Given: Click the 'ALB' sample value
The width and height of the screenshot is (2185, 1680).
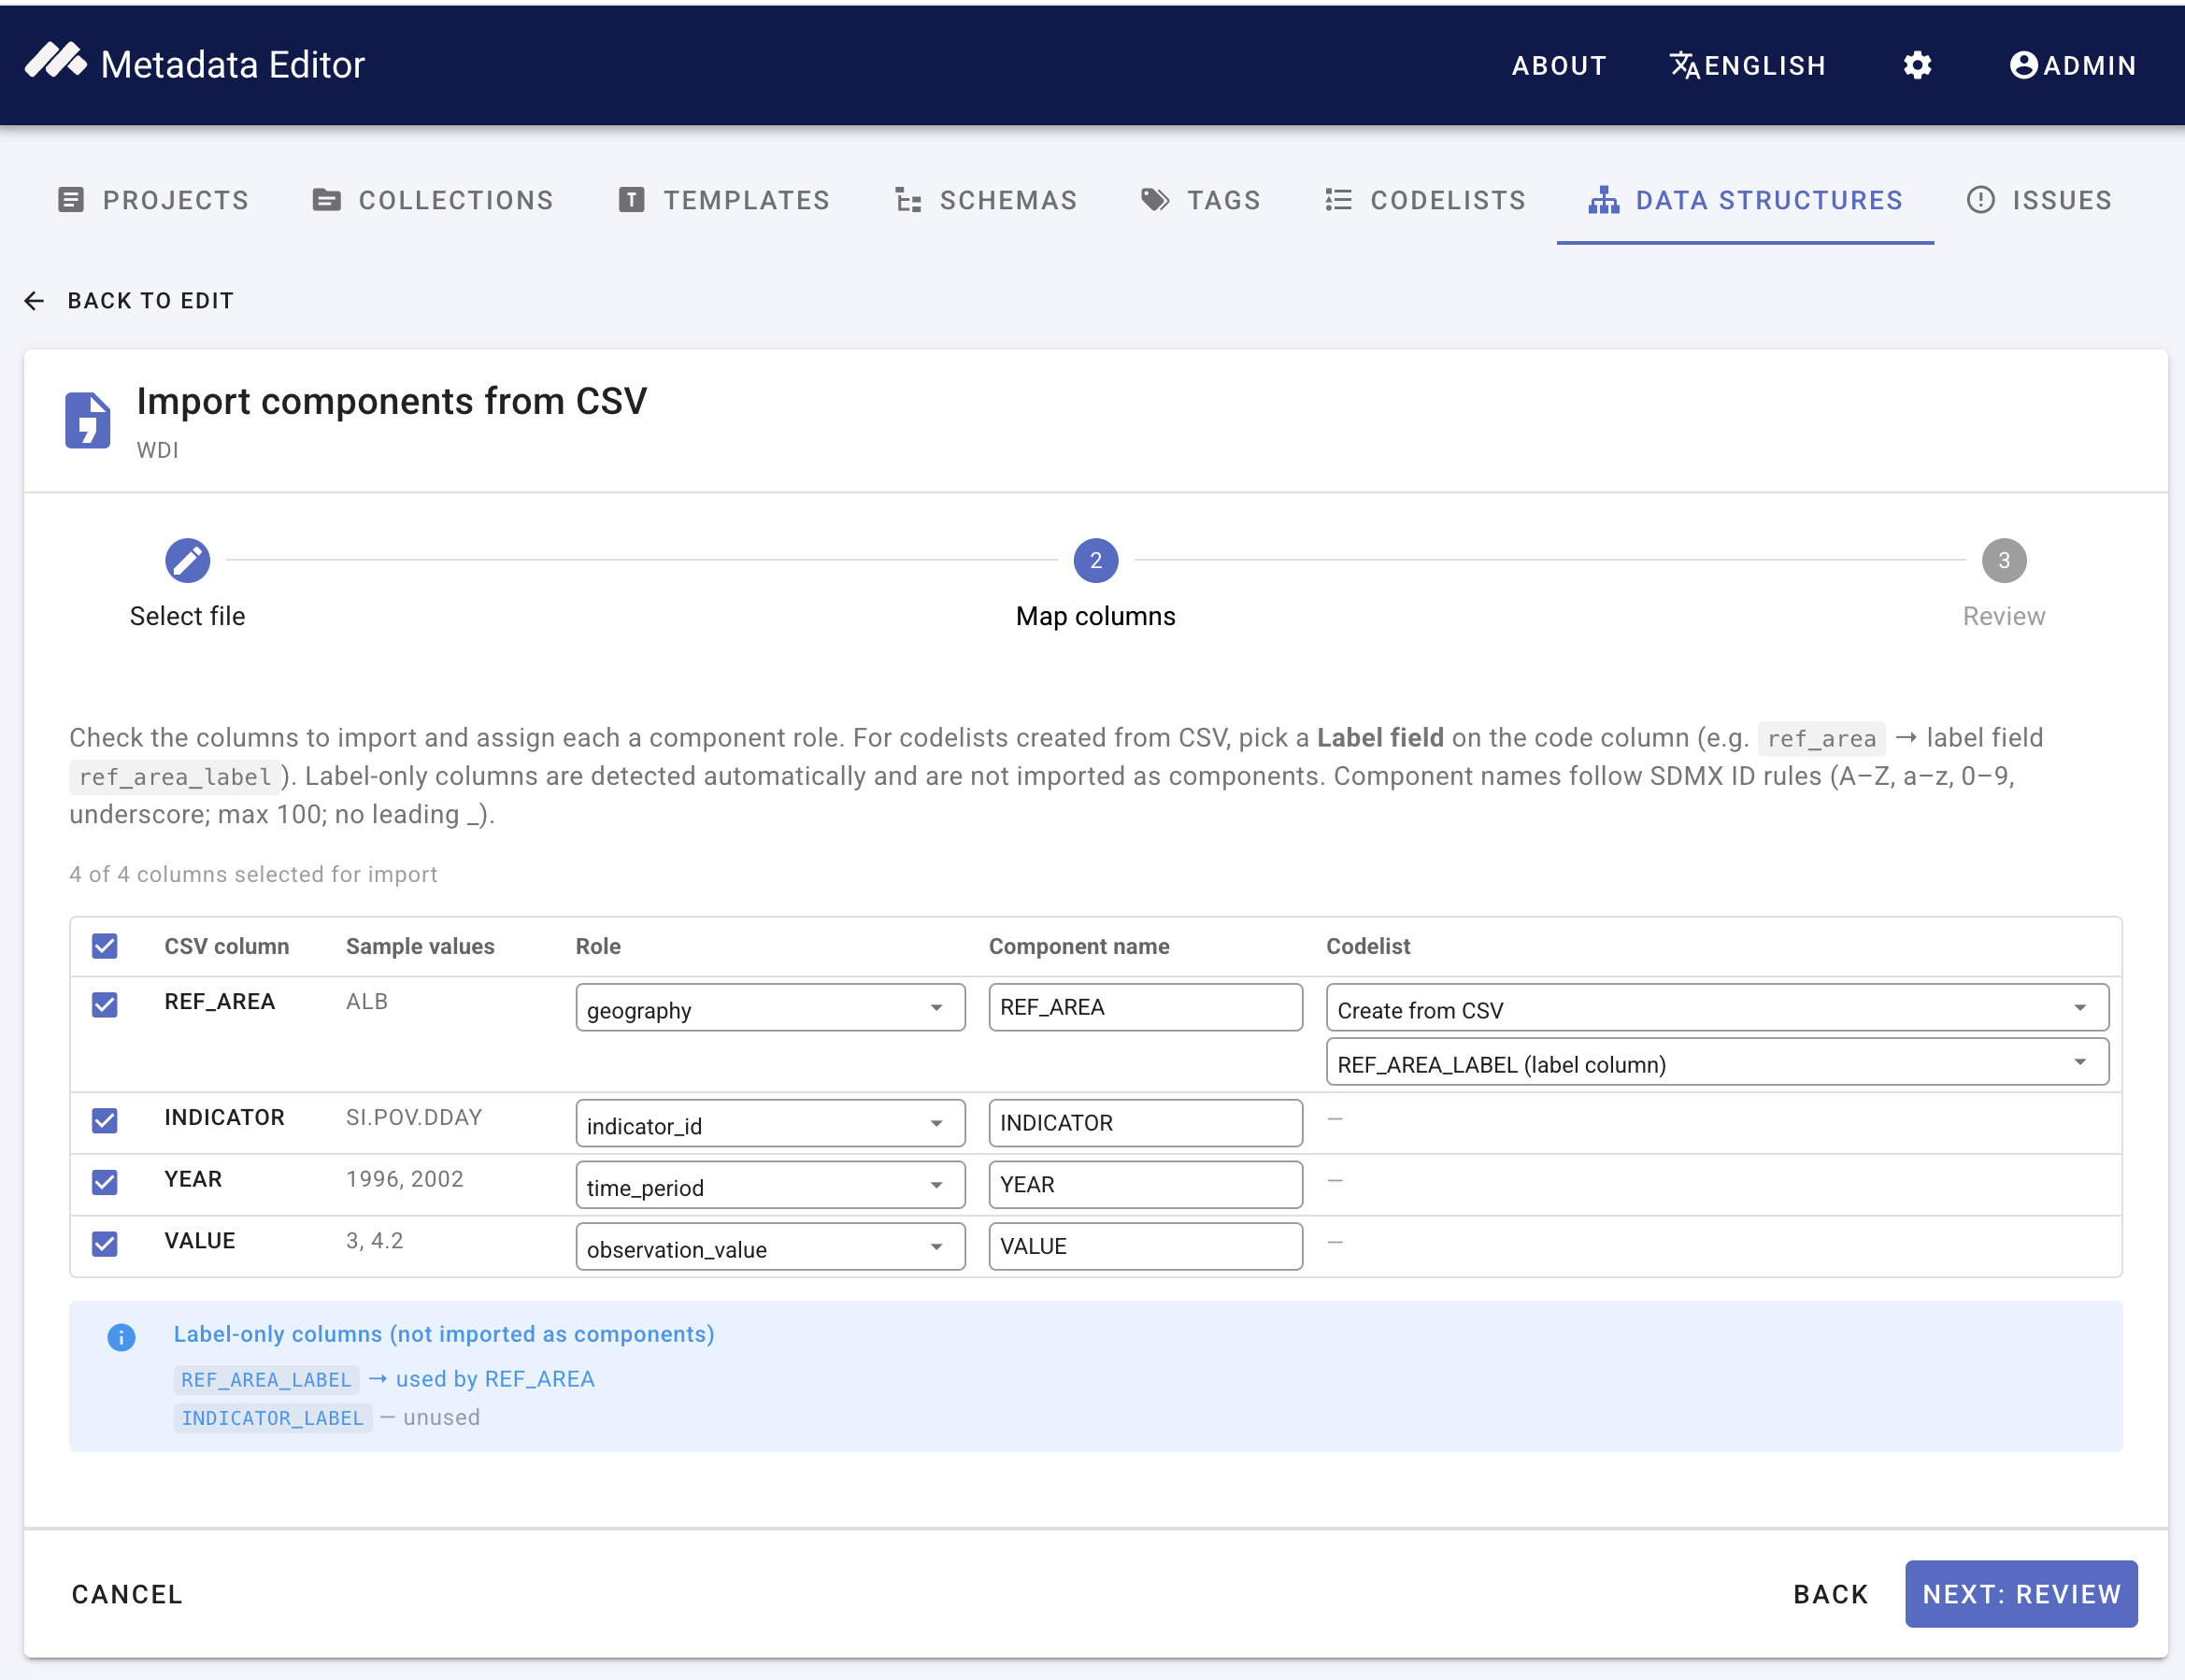Looking at the screenshot, I should [x=367, y=1002].
